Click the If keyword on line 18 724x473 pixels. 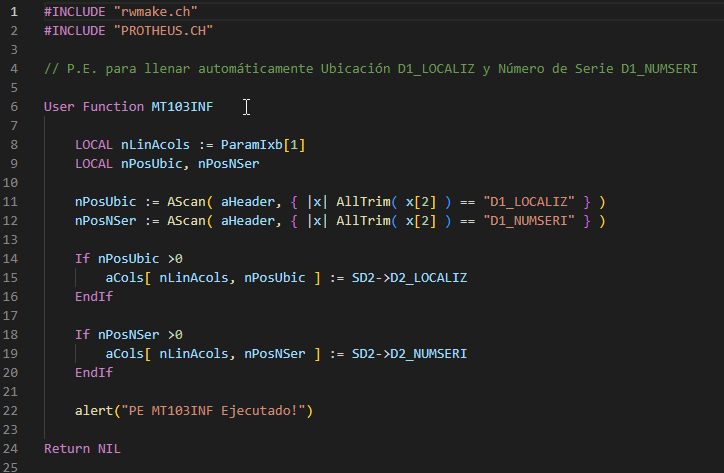(82, 334)
